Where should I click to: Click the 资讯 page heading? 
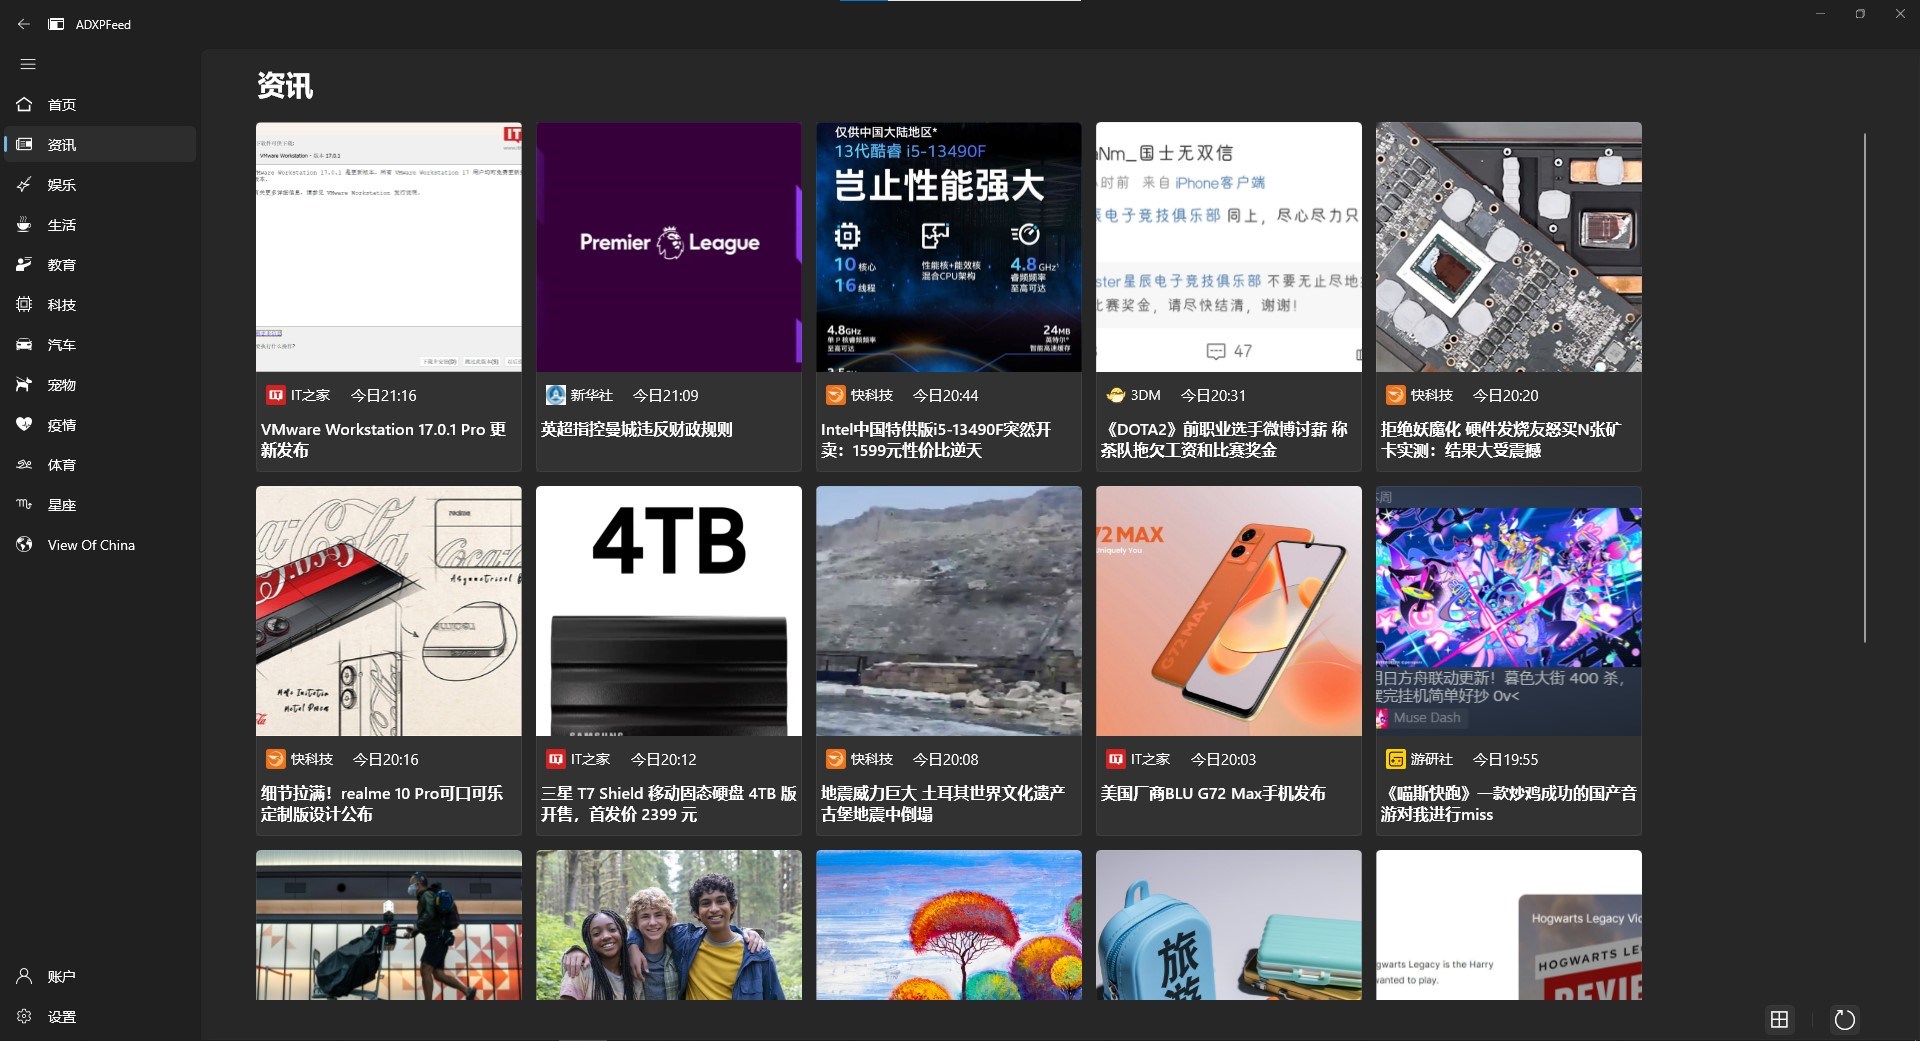point(285,86)
